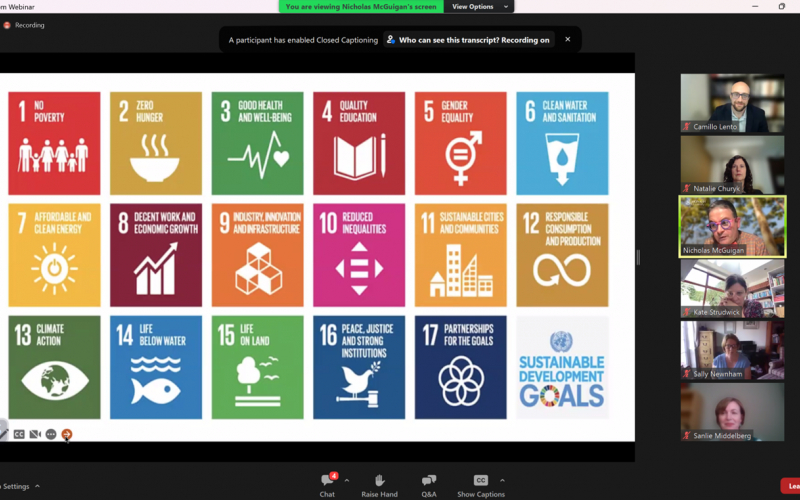The width and height of the screenshot is (800, 500).
Task: Click the Responsible Consumption and Production tile
Action: click(x=562, y=255)
